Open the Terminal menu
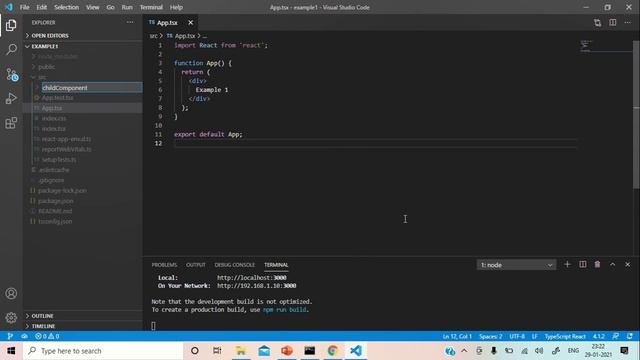 tap(151, 7)
